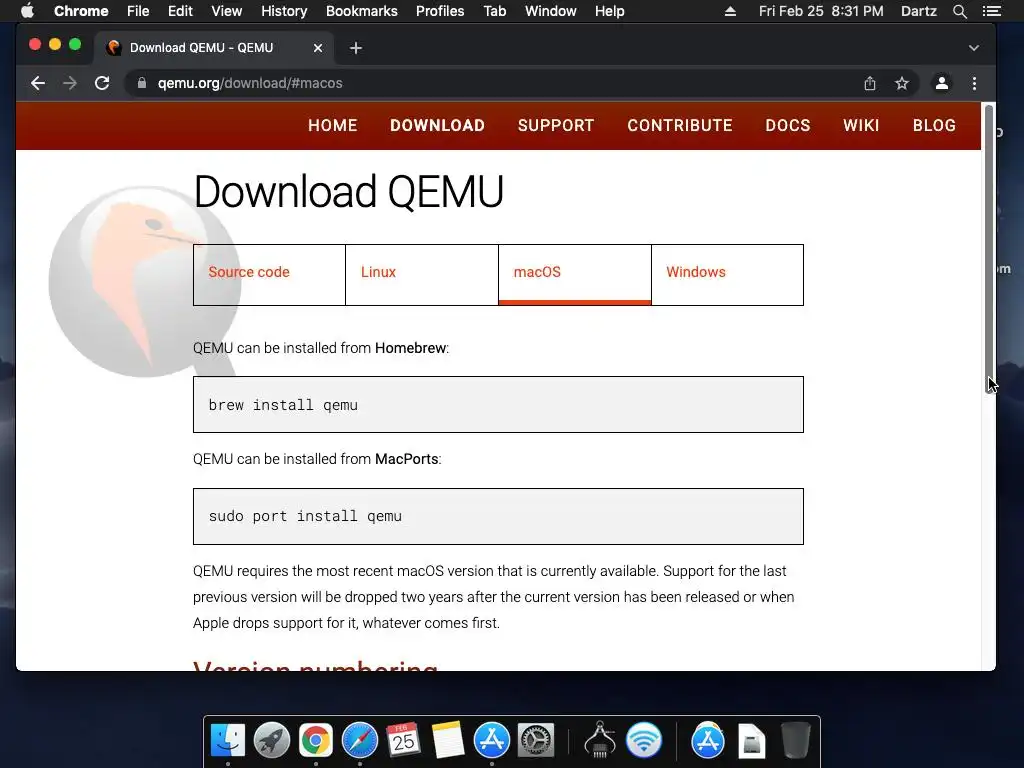The height and width of the screenshot is (768, 1024).
Task: Launch Launchpad from the Dock
Action: pyautogui.click(x=272, y=741)
